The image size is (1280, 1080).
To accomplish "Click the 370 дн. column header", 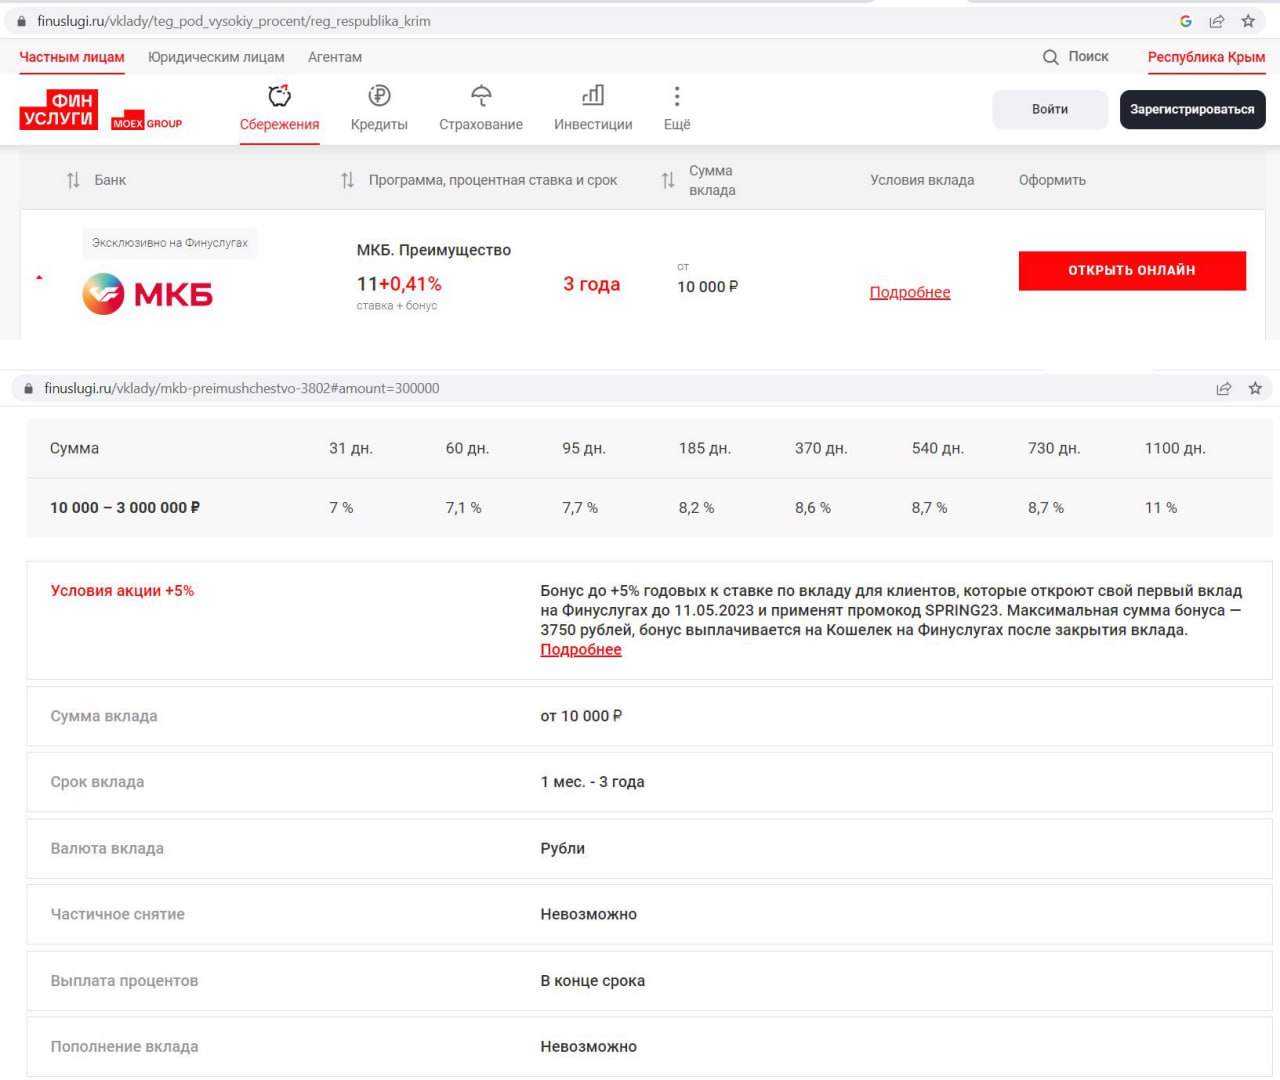I will coord(821,448).
